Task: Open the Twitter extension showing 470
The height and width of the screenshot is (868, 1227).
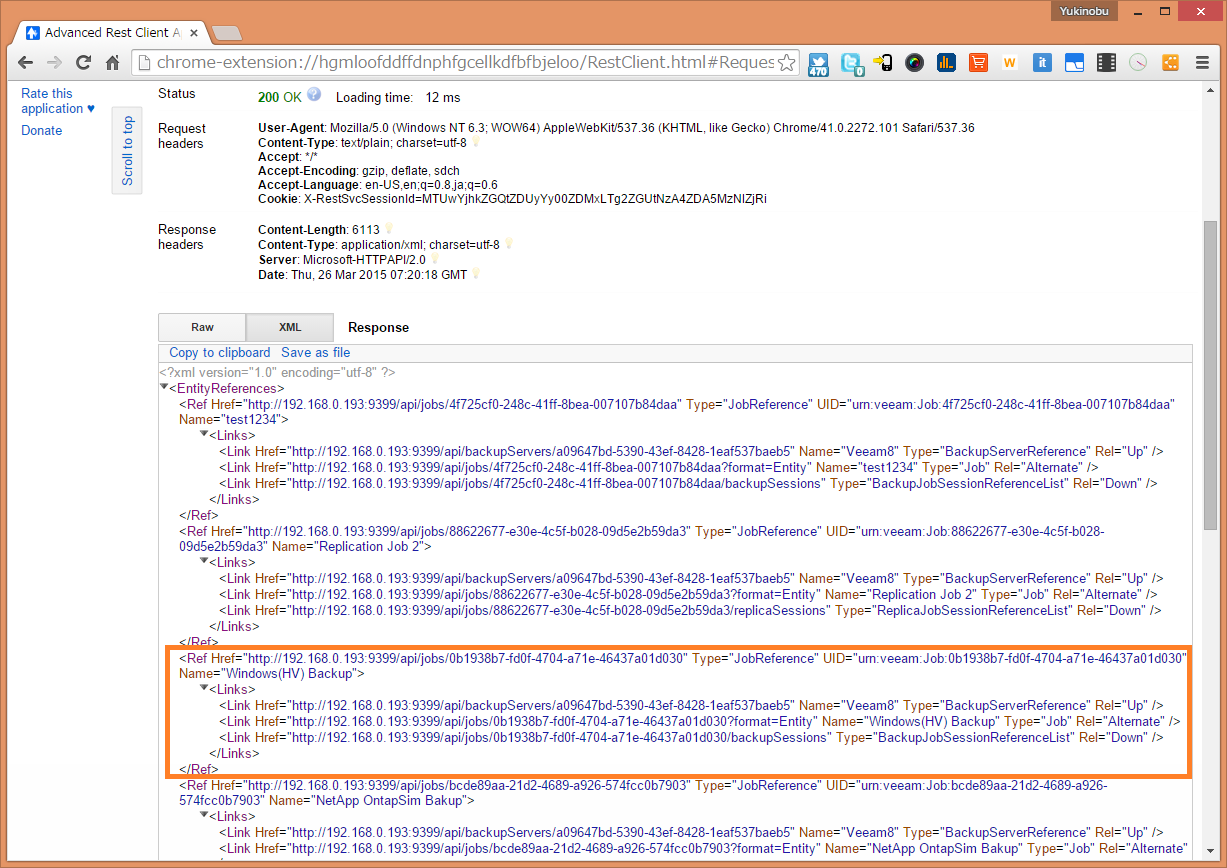Action: pos(819,64)
